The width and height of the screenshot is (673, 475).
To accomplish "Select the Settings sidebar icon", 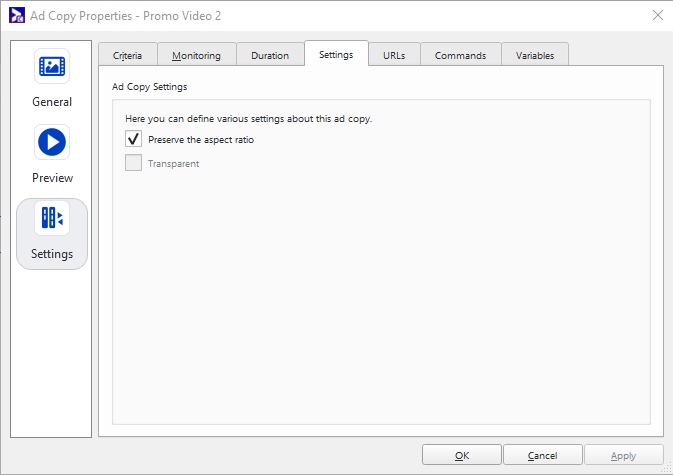I will [x=52, y=218].
